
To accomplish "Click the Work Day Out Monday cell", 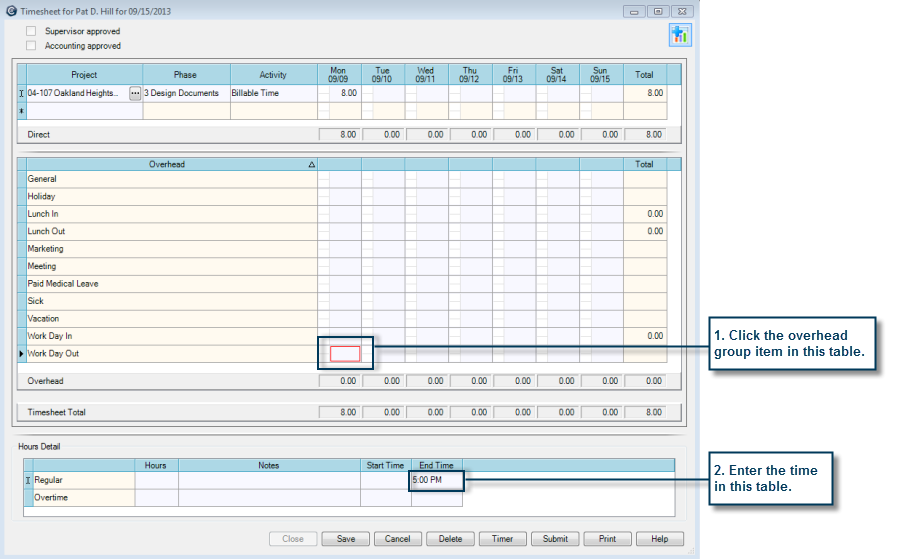I will click(345, 353).
